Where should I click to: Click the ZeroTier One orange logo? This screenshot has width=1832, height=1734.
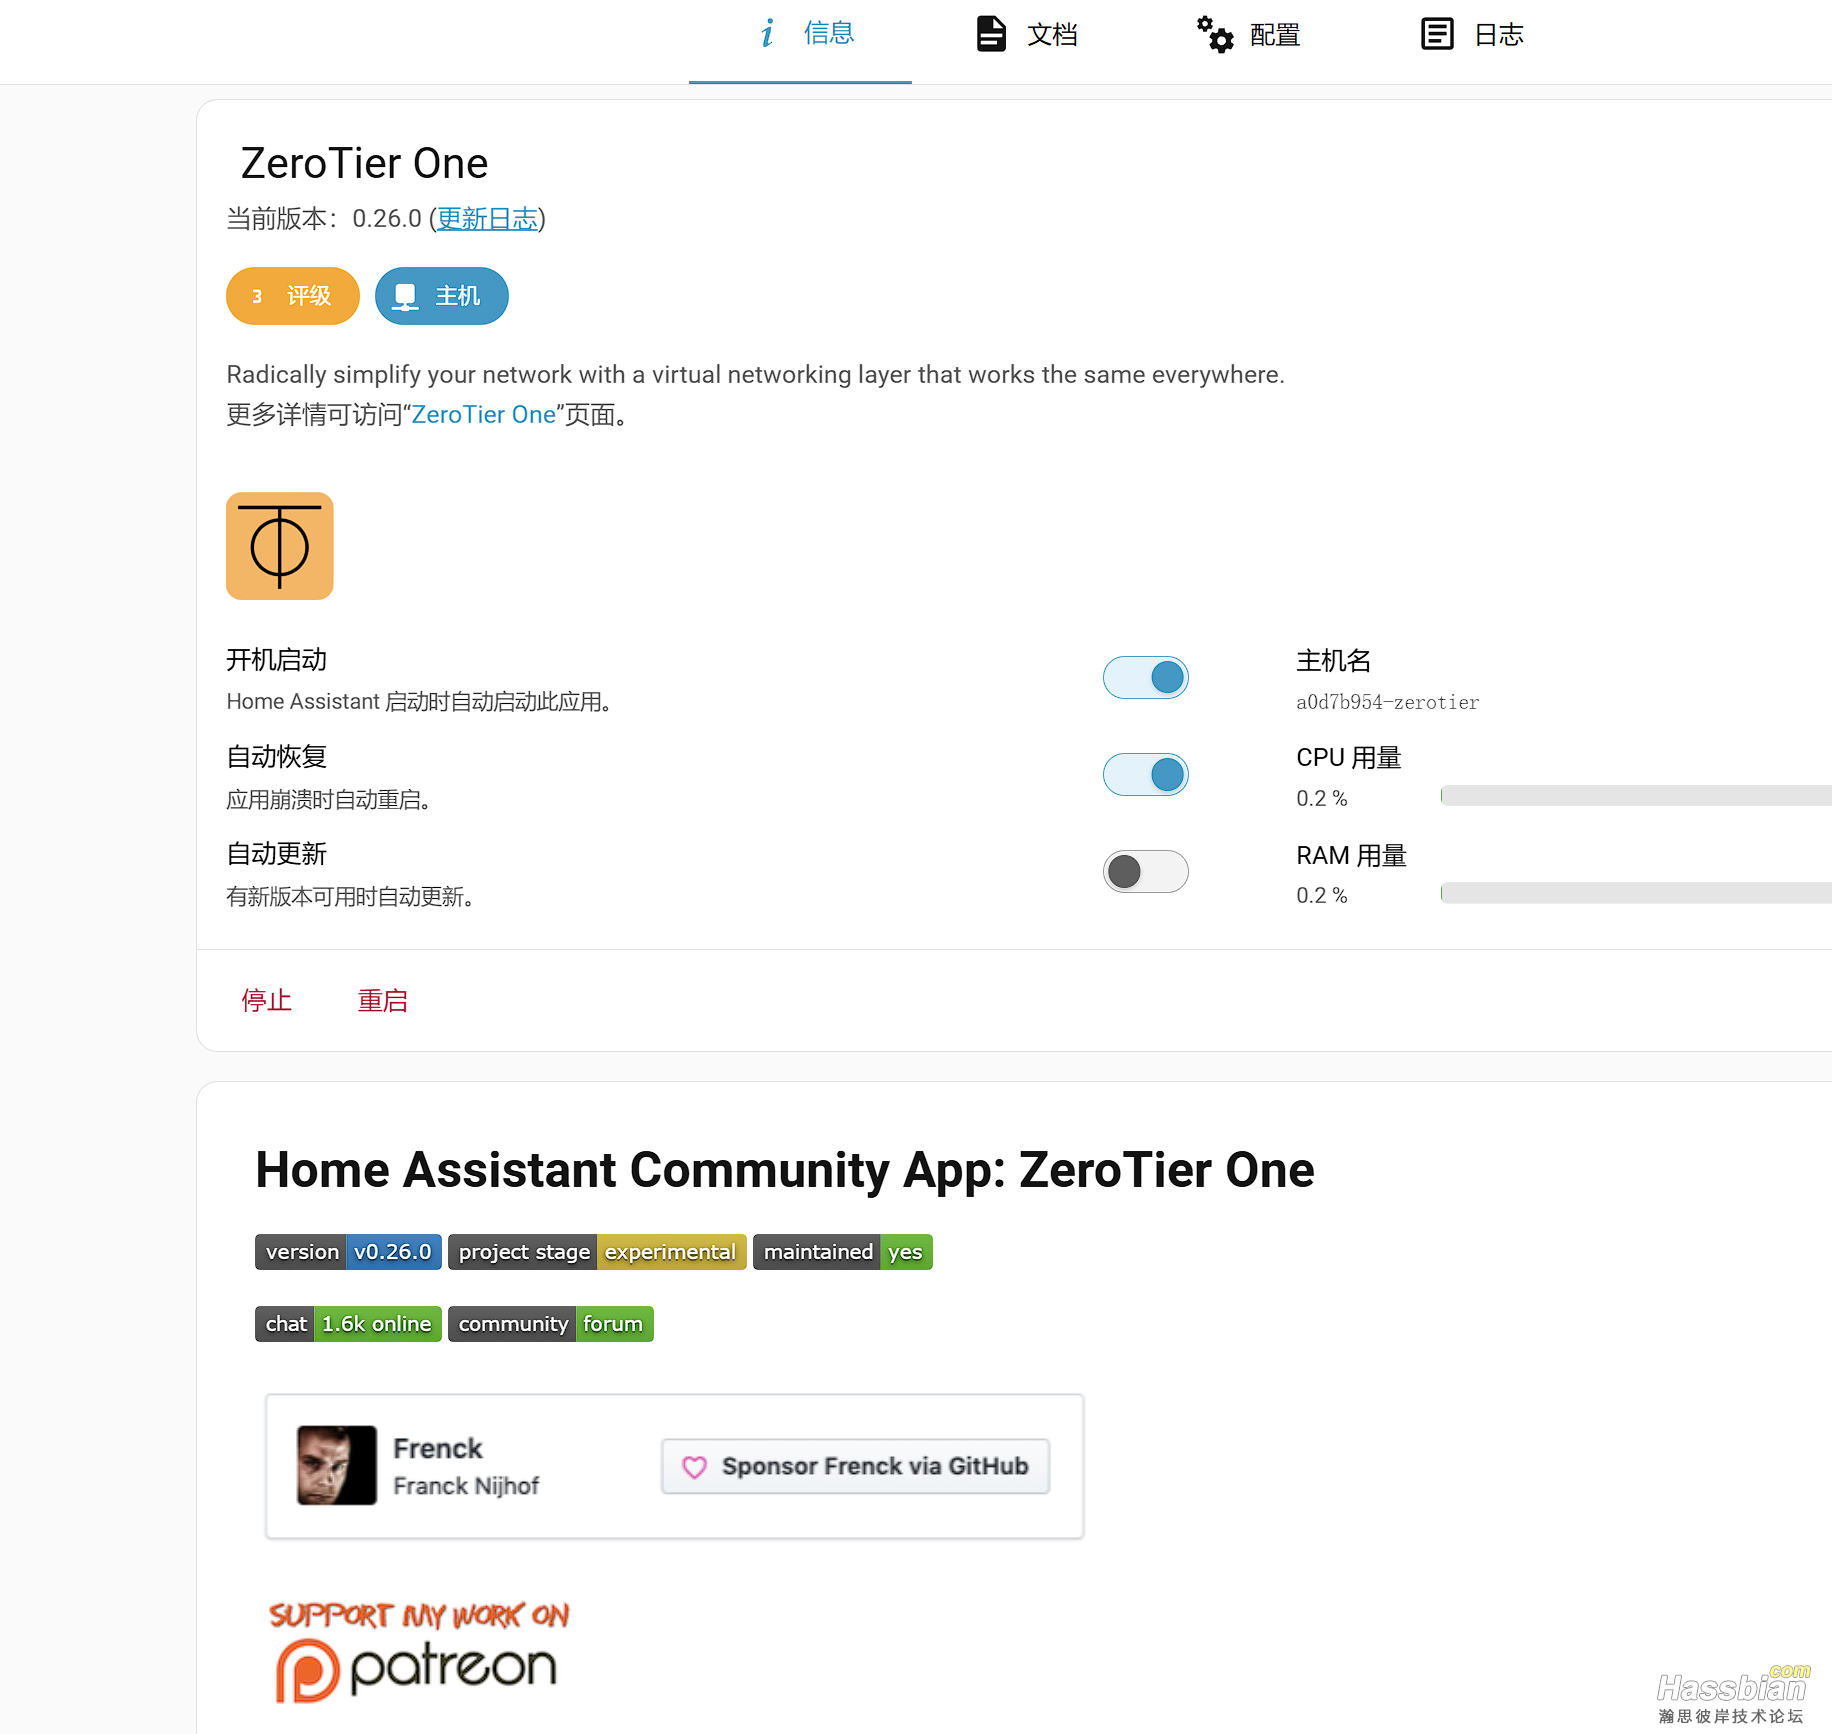pyautogui.click(x=280, y=546)
